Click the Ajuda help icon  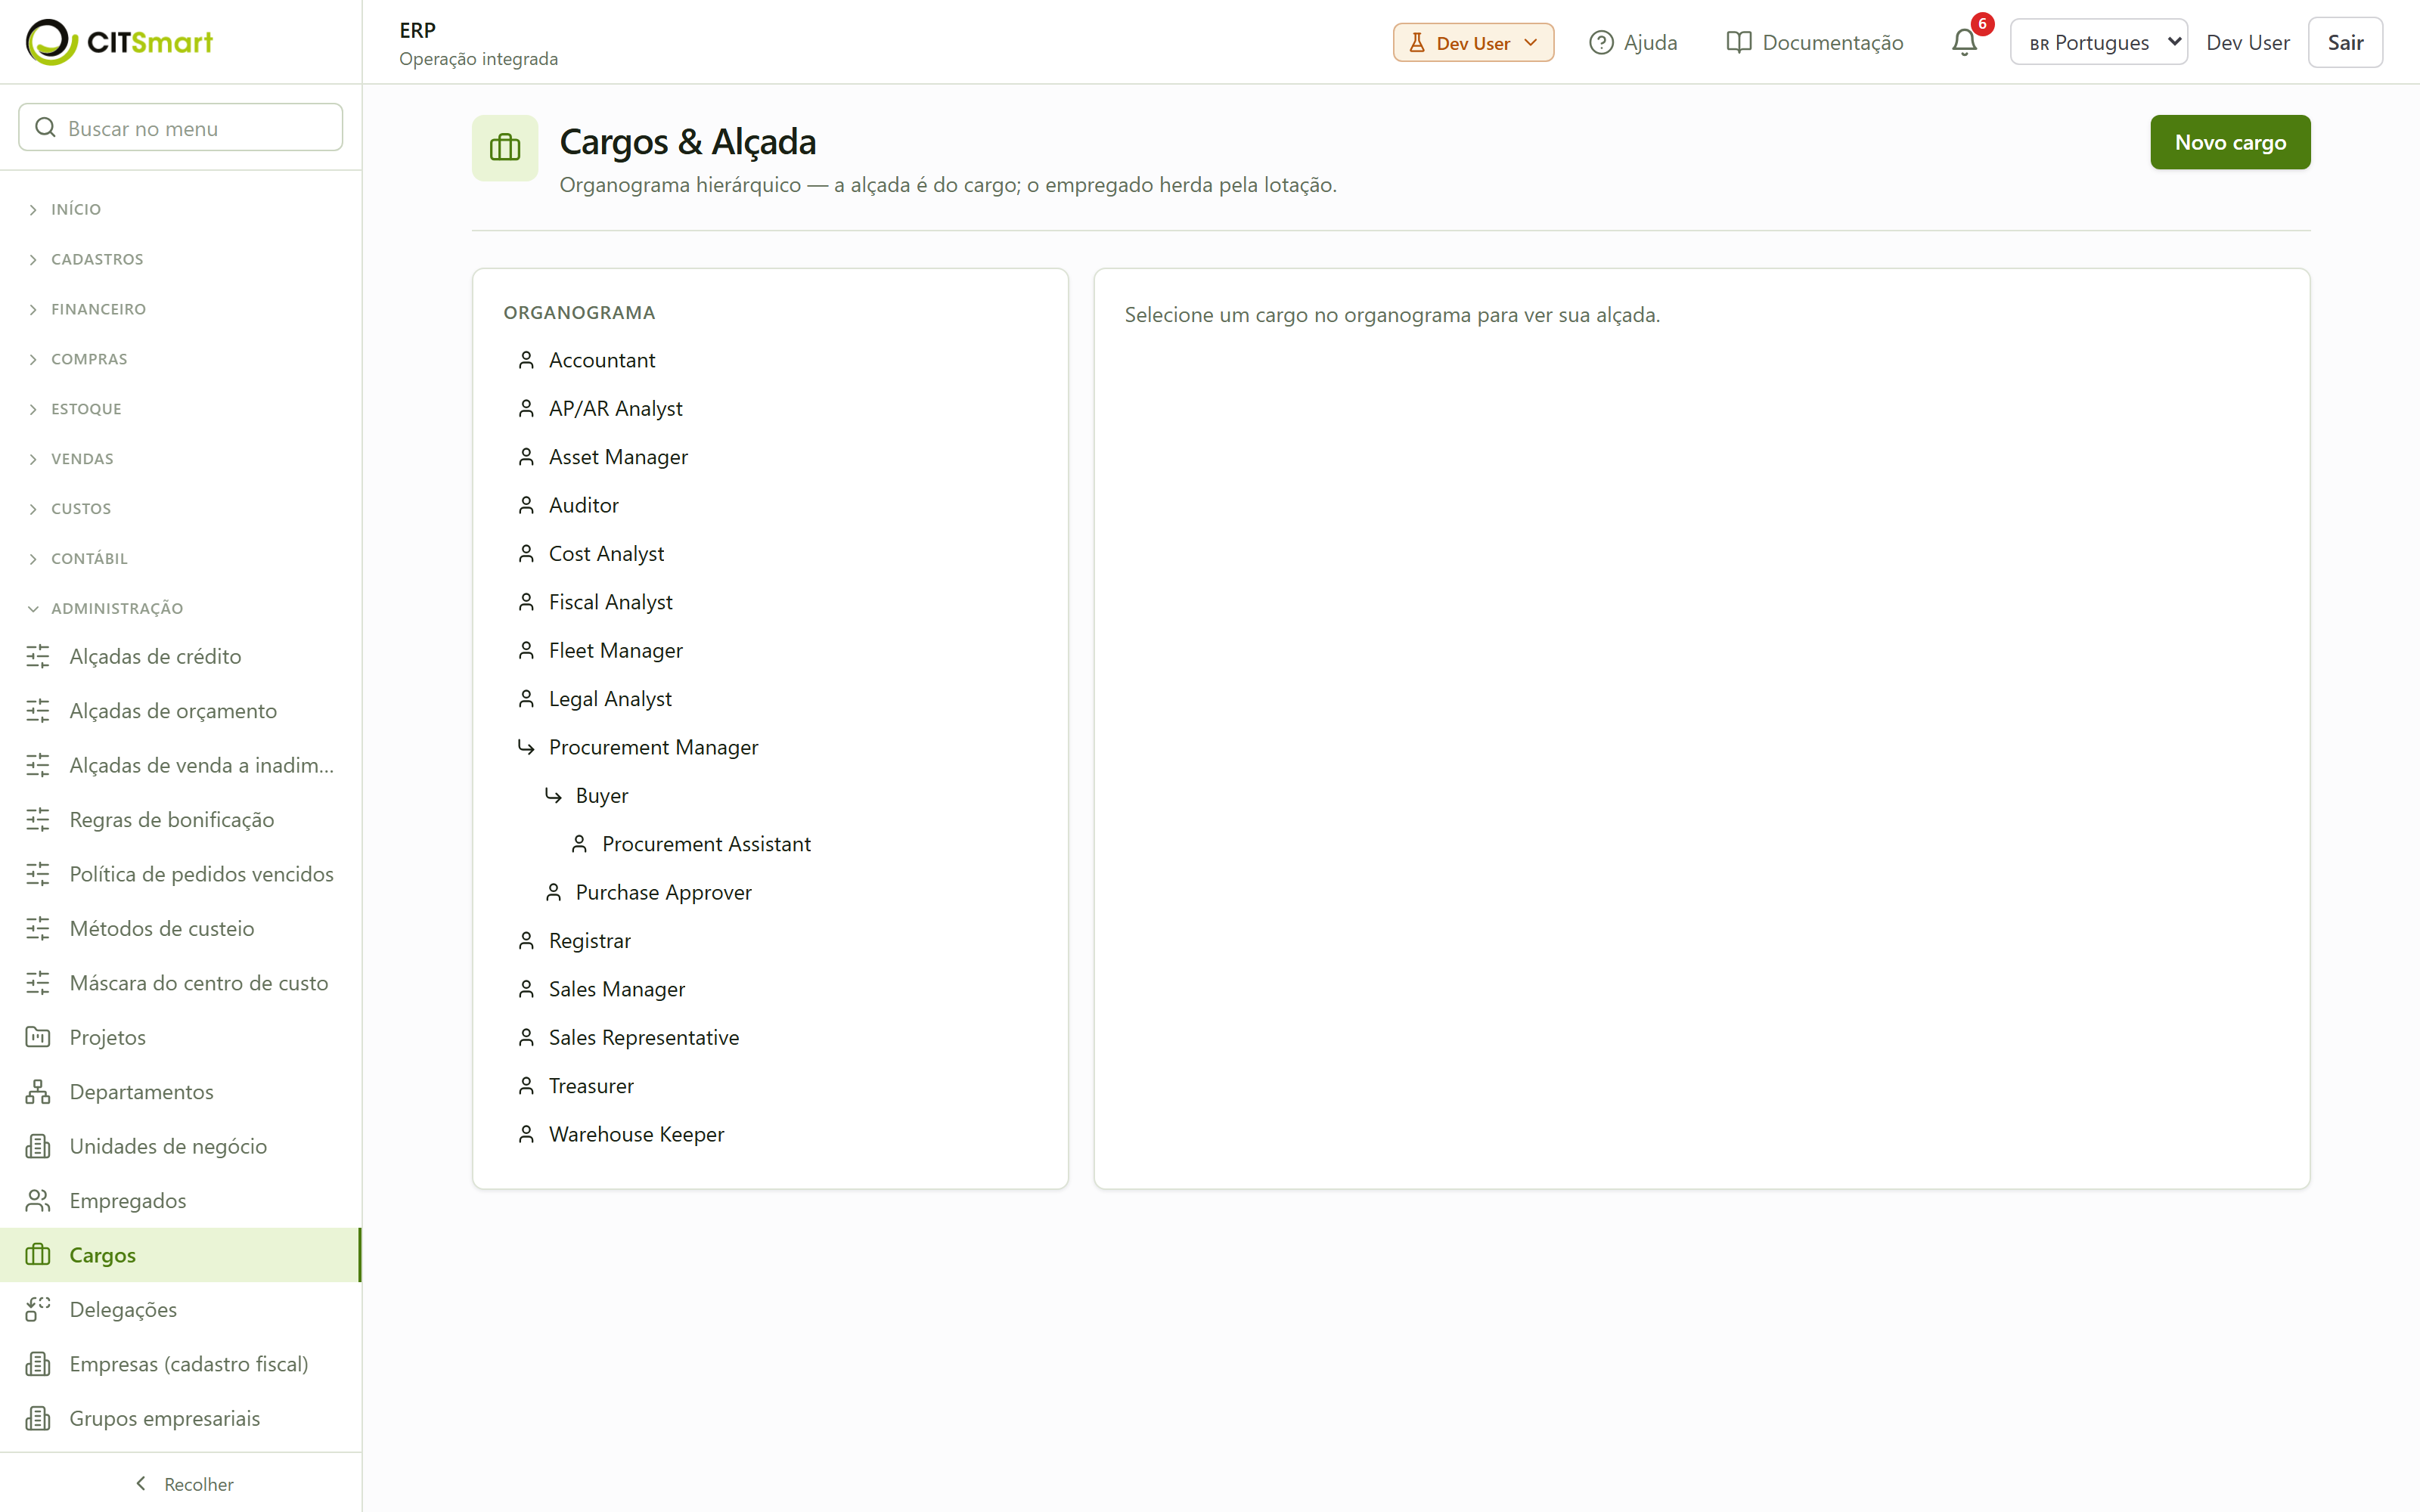(1601, 42)
